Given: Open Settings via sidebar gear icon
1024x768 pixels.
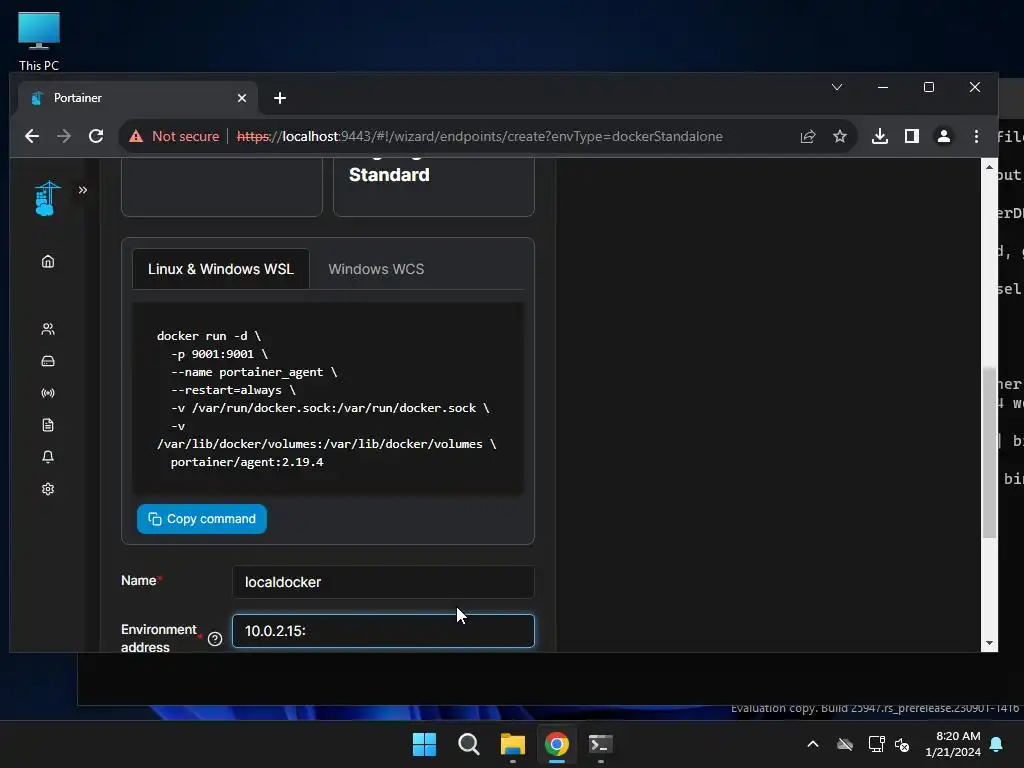Looking at the screenshot, I should (48, 489).
